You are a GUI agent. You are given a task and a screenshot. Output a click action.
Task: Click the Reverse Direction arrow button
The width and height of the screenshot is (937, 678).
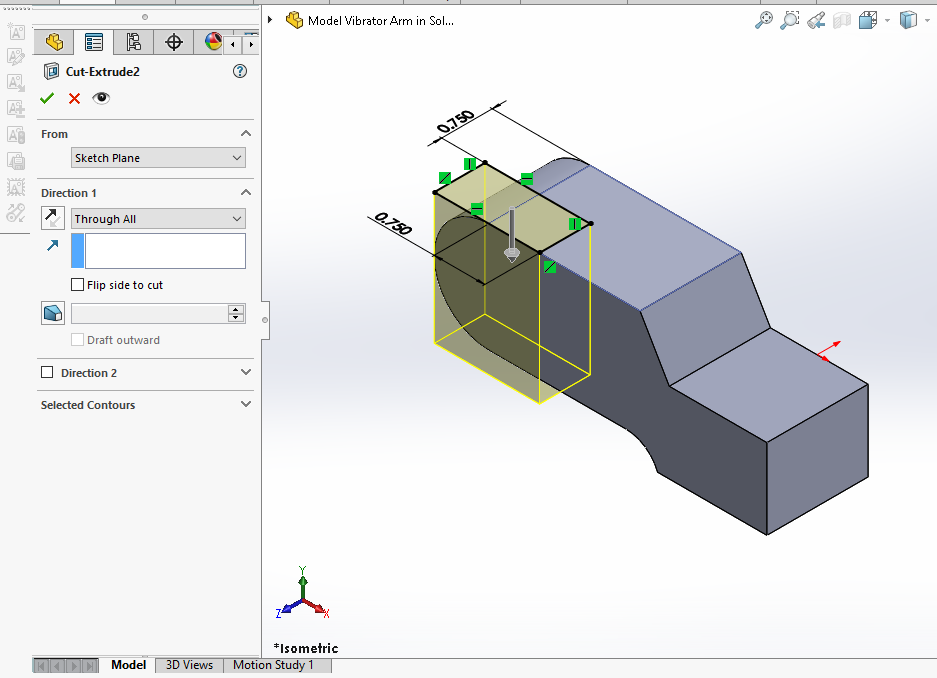coord(53,219)
